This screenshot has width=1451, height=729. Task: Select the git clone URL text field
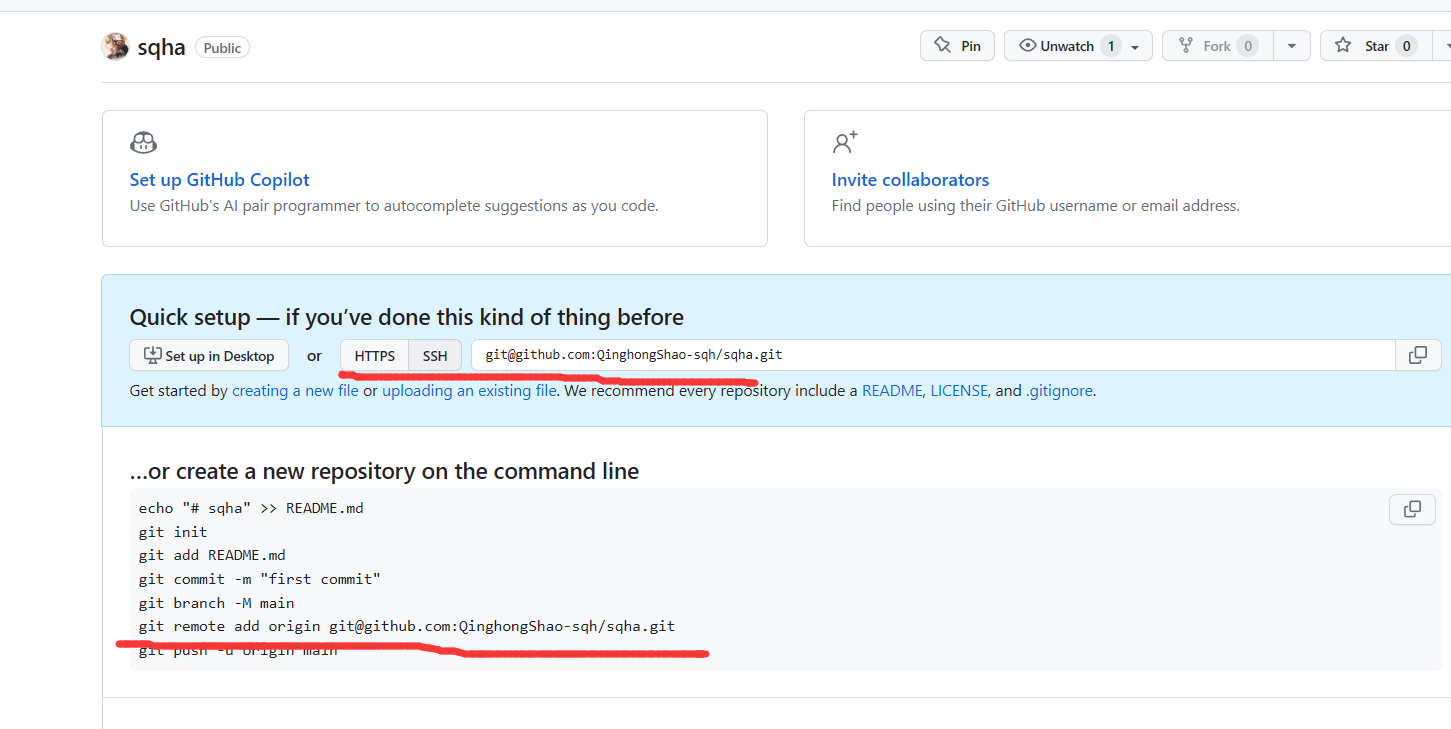(x=933, y=355)
